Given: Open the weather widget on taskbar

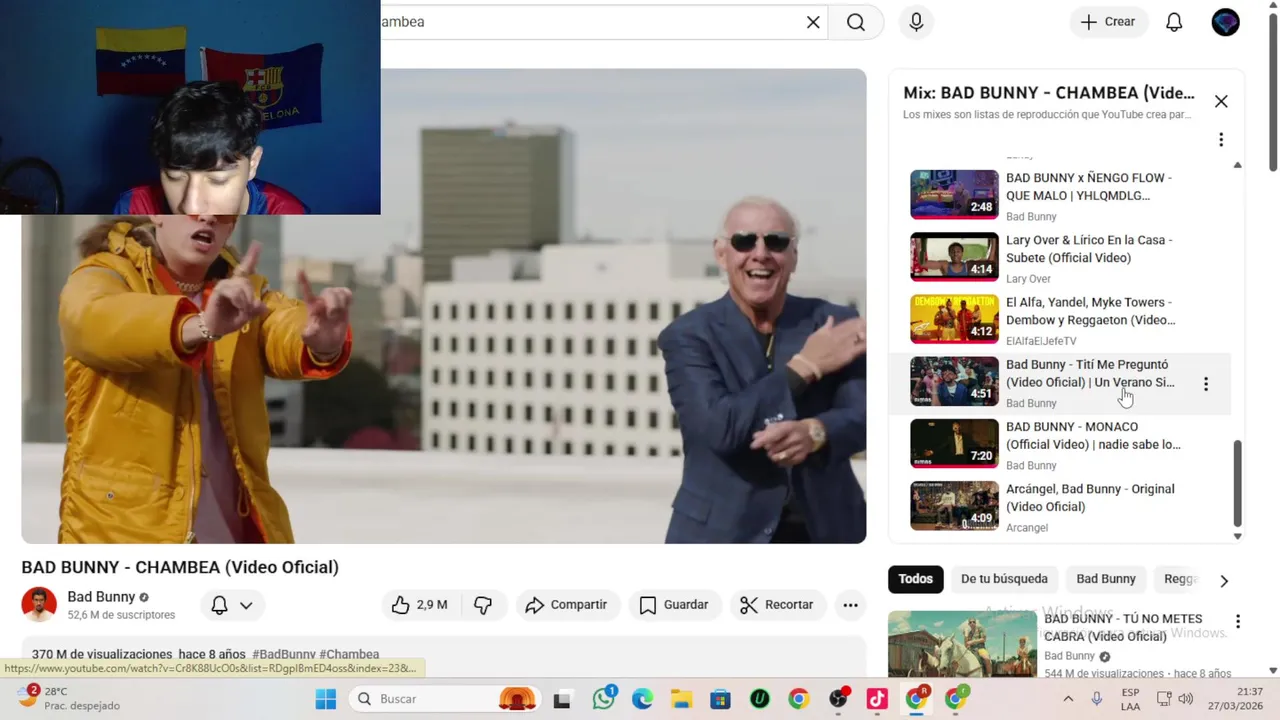Looking at the screenshot, I should click(68, 698).
